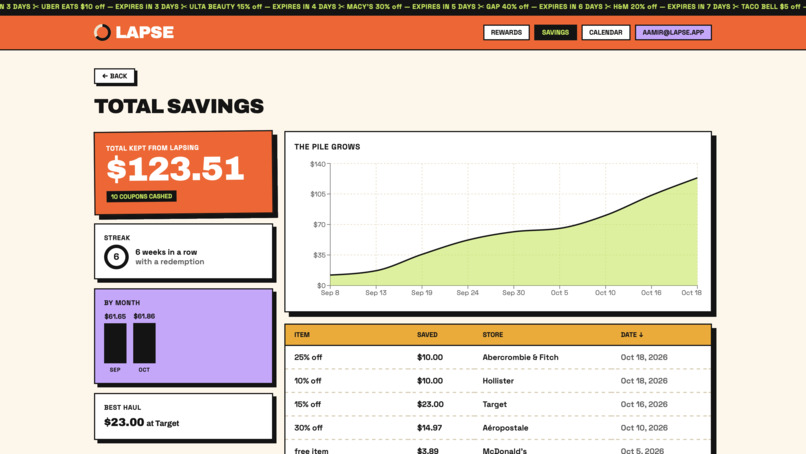Click the Oct bar in By Month
The width and height of the screenshot is (806, 454).
[144, 343]
